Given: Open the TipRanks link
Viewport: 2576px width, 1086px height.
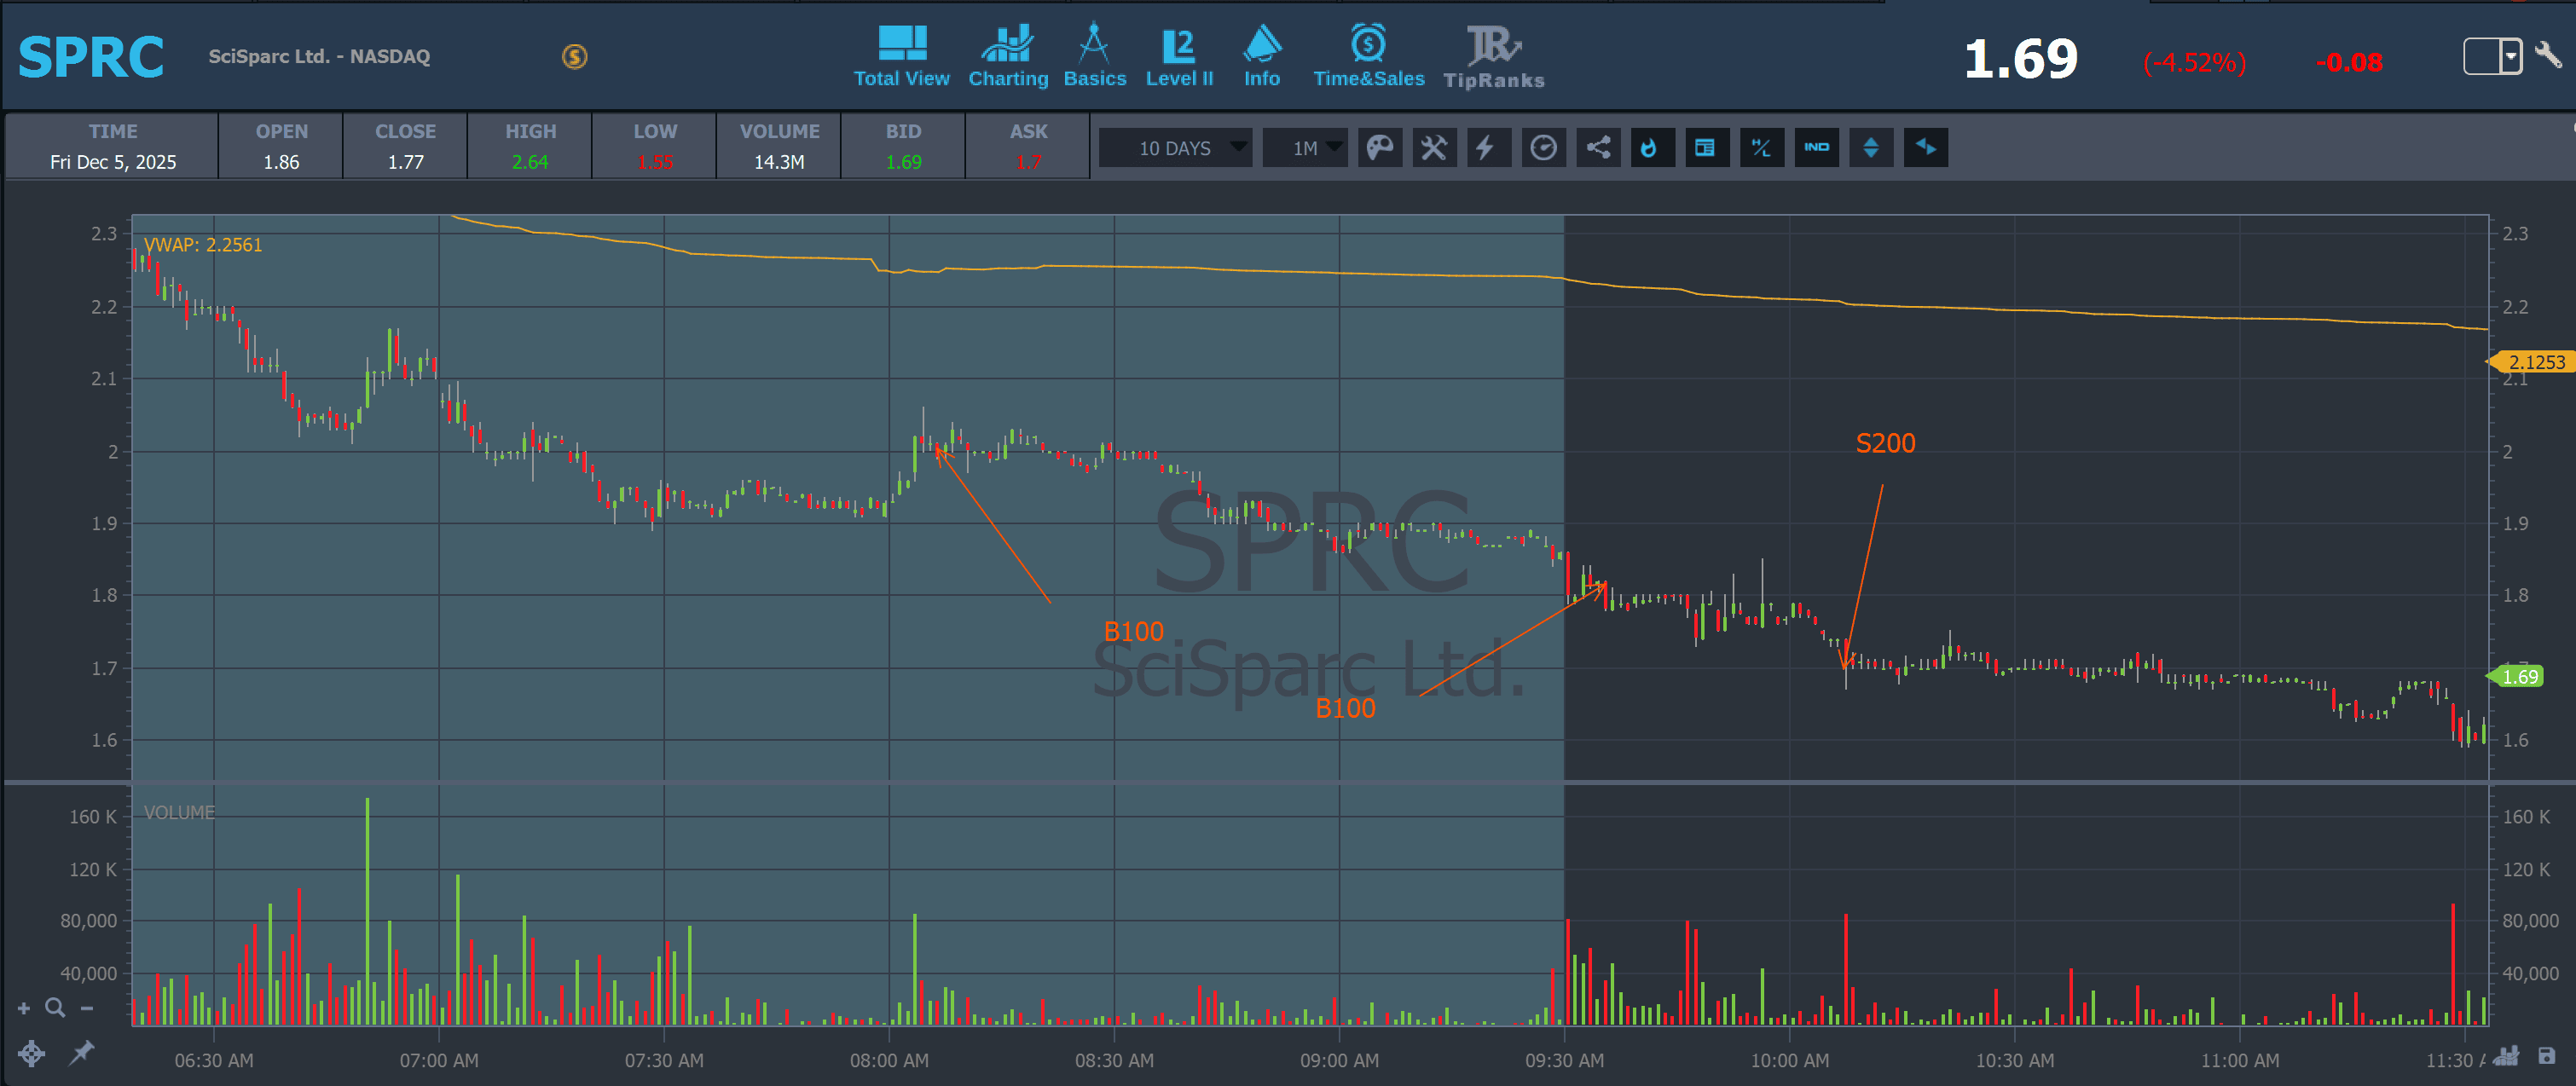Looking at the screenshot, I should [x=1493, y=57].
